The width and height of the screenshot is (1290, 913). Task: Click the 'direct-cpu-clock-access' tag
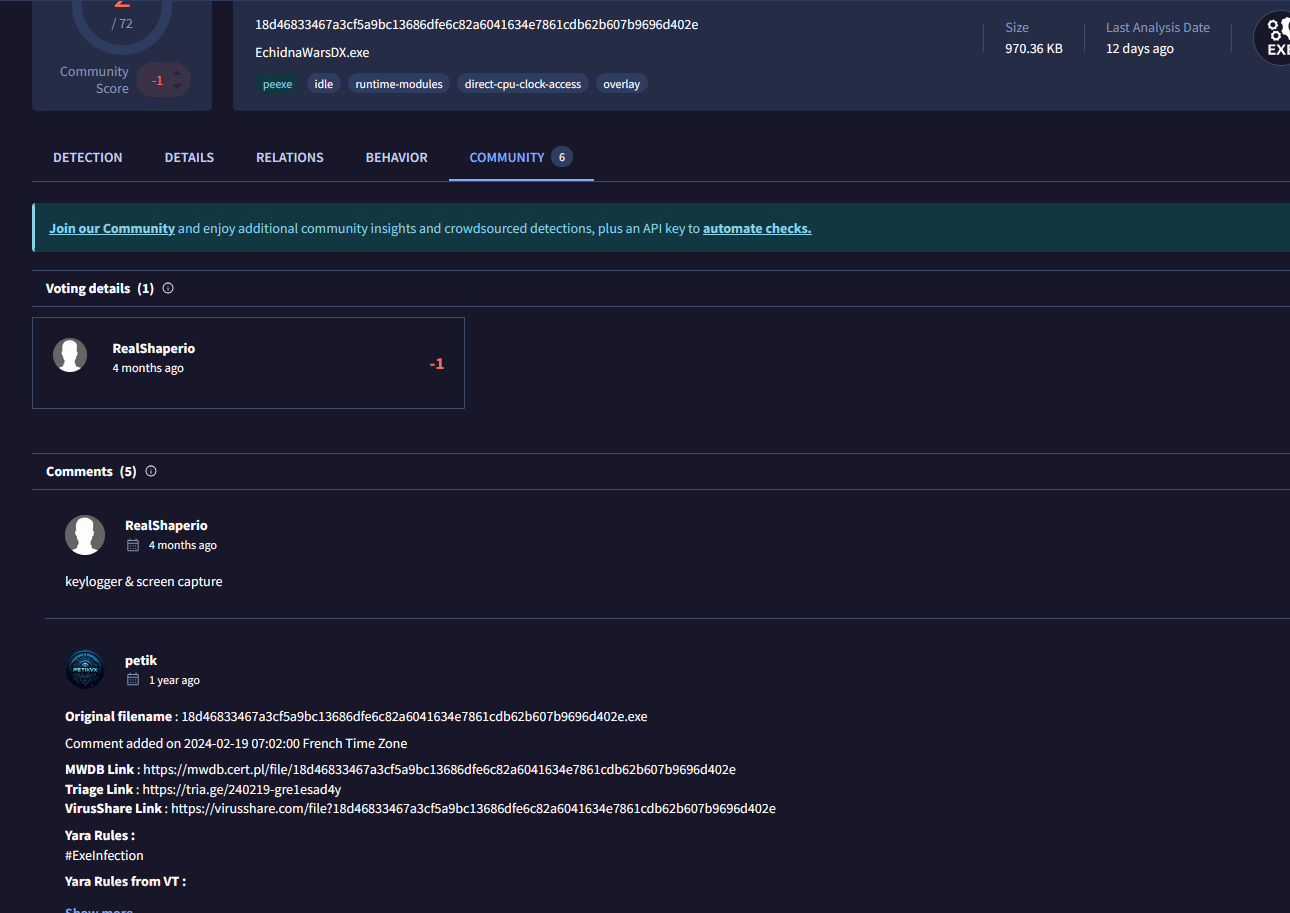point(522,84)
